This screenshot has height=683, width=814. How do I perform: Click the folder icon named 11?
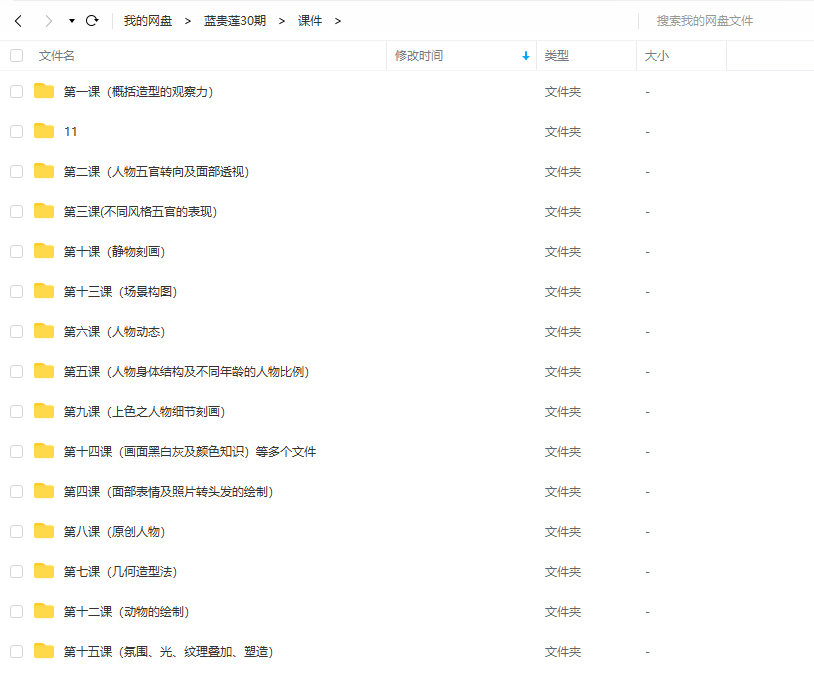coord(43,131)
